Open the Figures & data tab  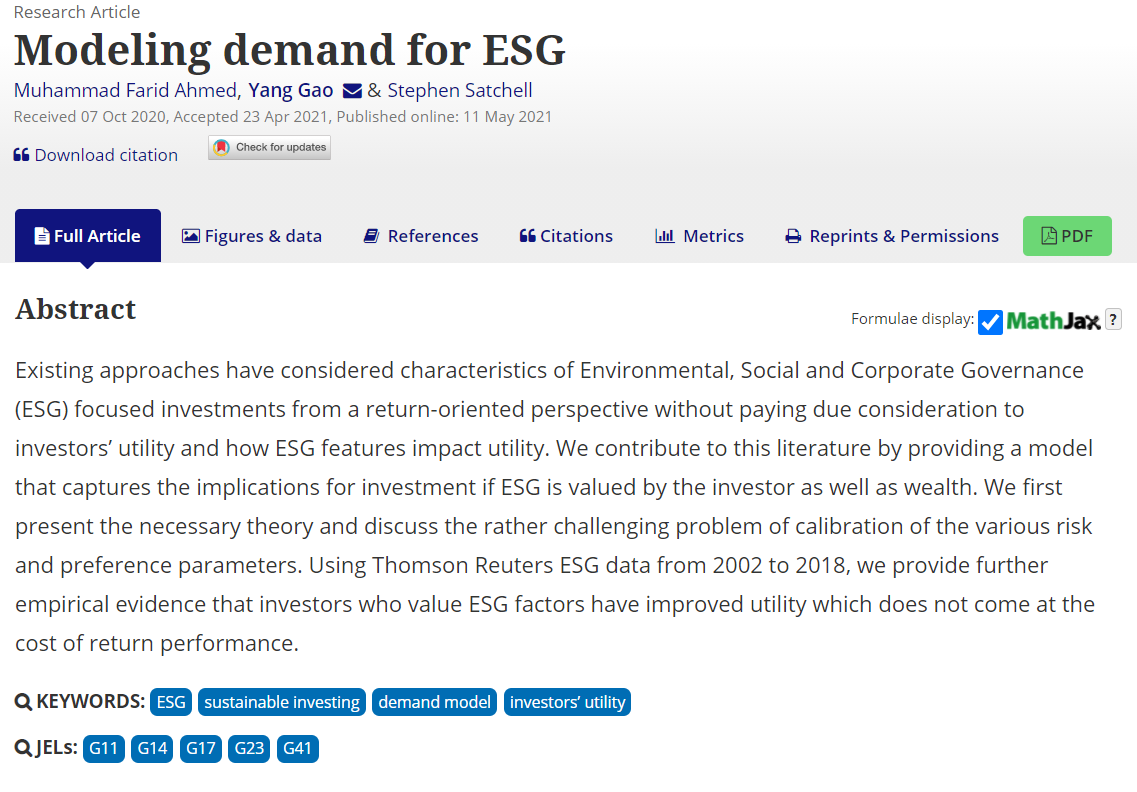[252, 236]
